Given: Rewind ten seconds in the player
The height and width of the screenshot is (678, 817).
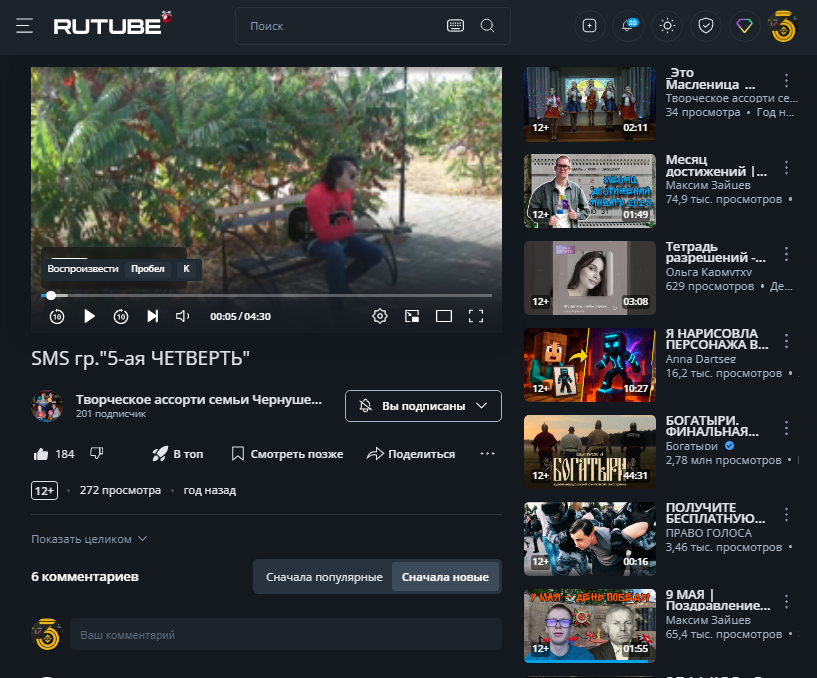Looking at the screenshot, I should tap(57, 316).
